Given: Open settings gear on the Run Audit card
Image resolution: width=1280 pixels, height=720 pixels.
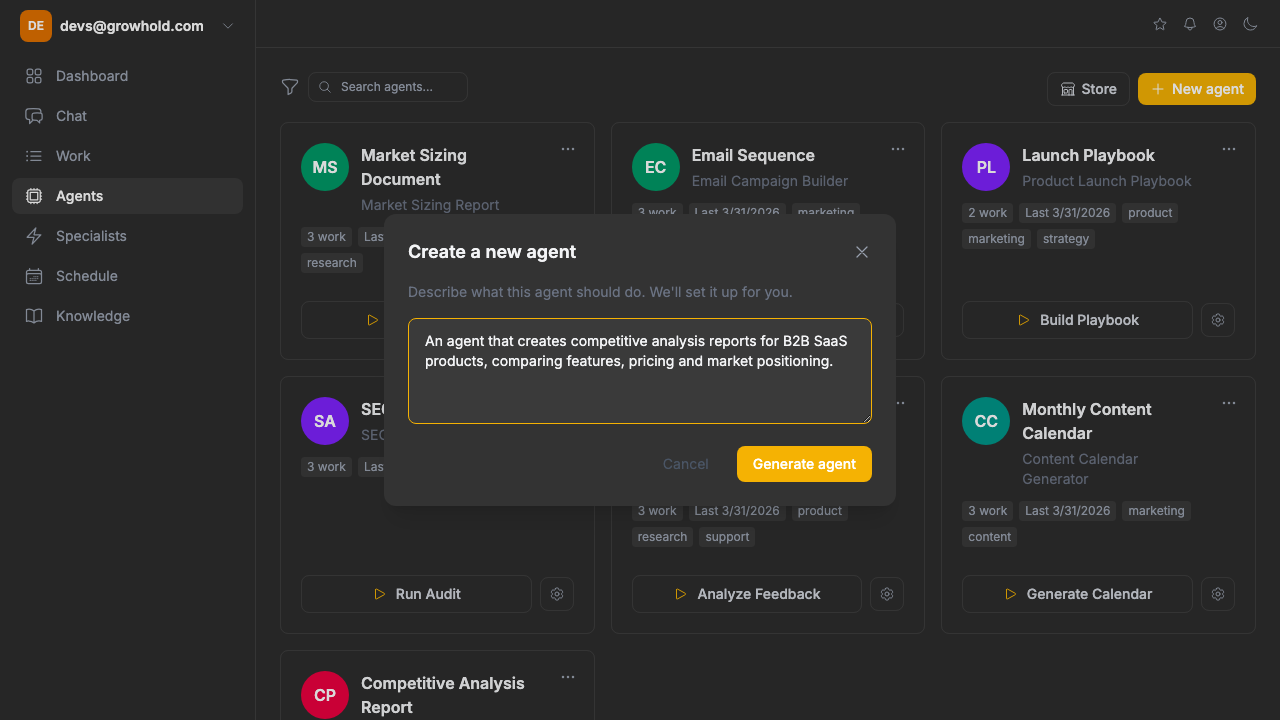Looking at the screenshot, I should [x=557, y=593].
